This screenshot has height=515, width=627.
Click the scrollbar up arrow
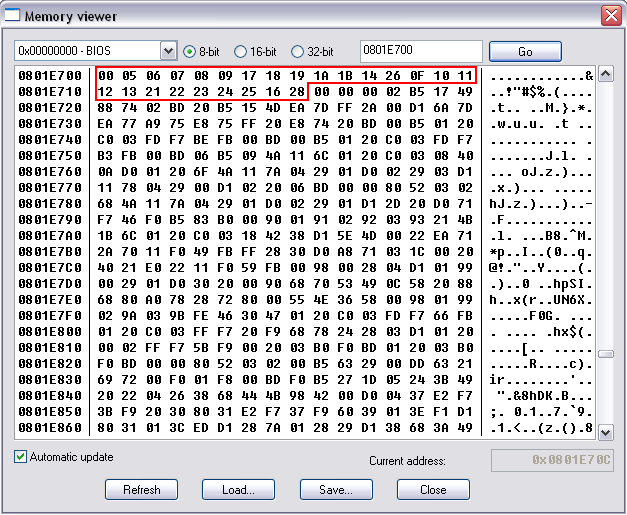[x=604, y=75]
